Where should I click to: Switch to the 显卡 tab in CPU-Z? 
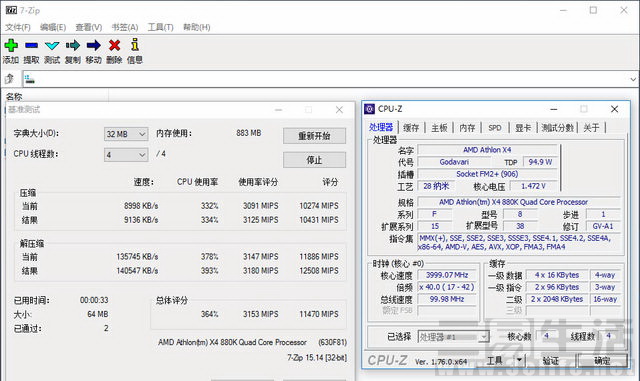tap(523, 128)
